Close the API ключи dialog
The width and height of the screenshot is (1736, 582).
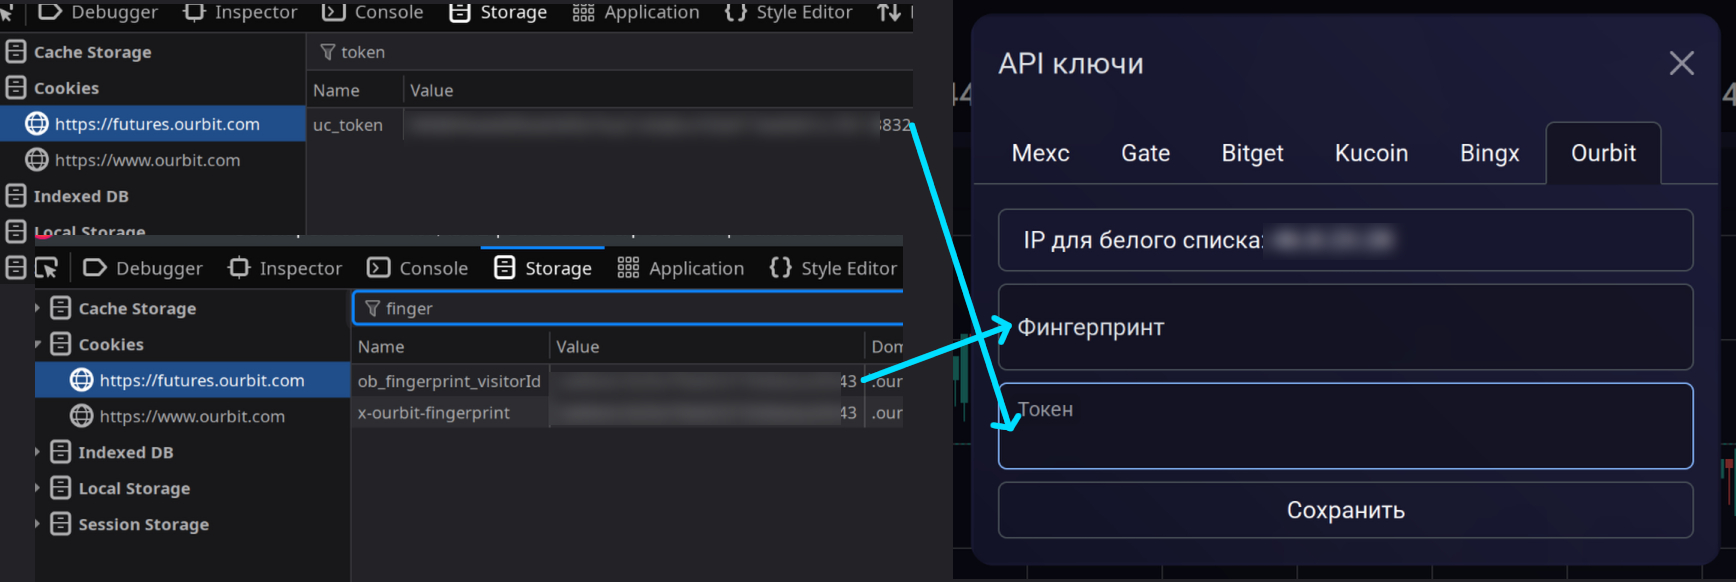pyautogui.click(x=1682, y=63)
